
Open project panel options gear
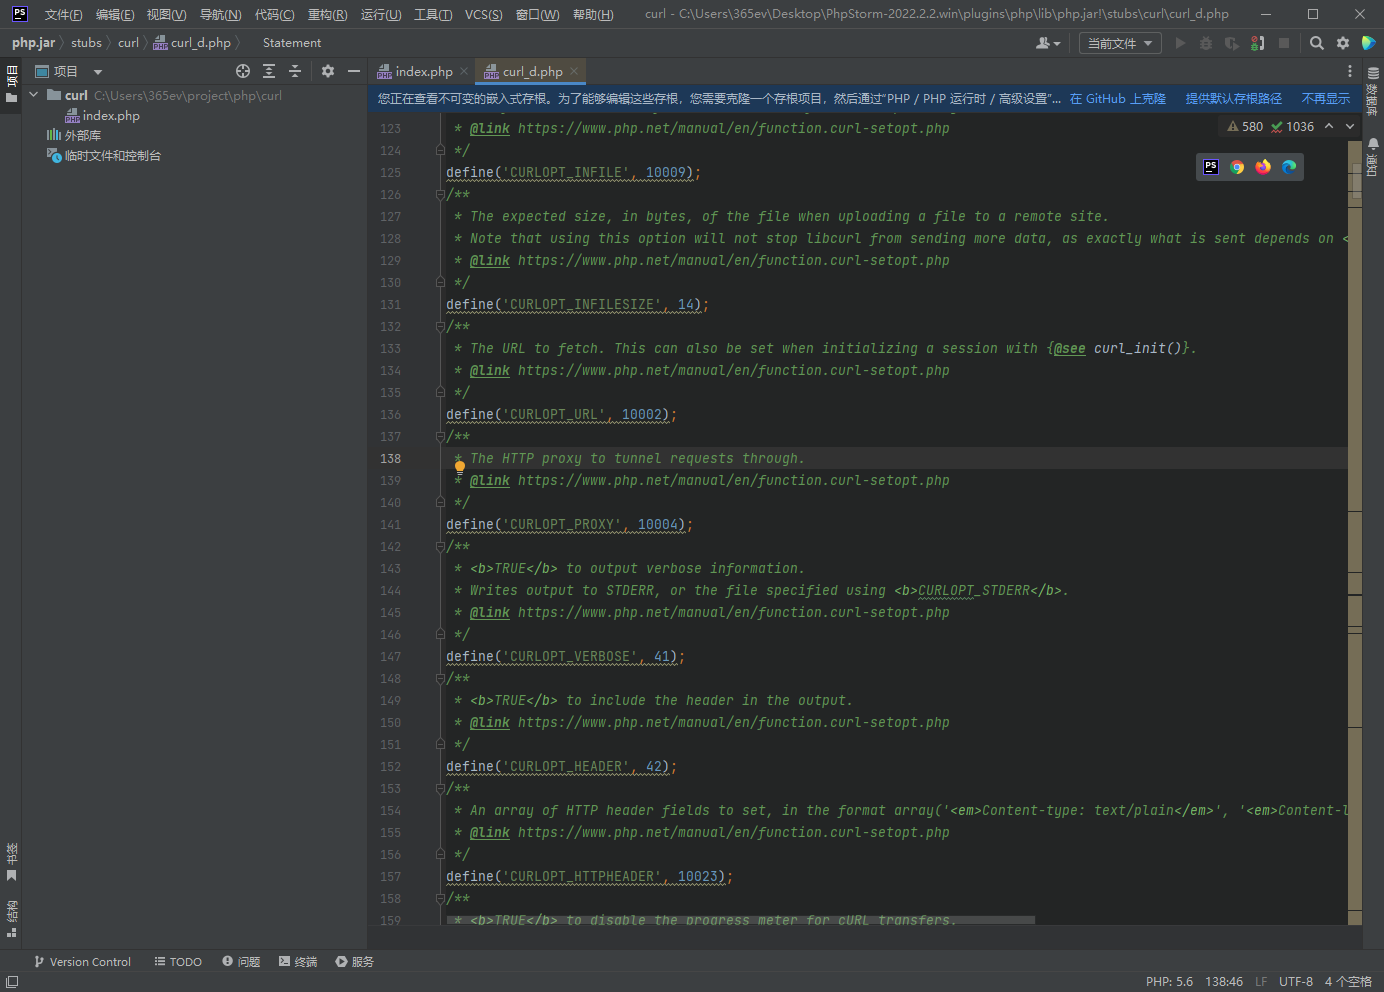(328, 71)
